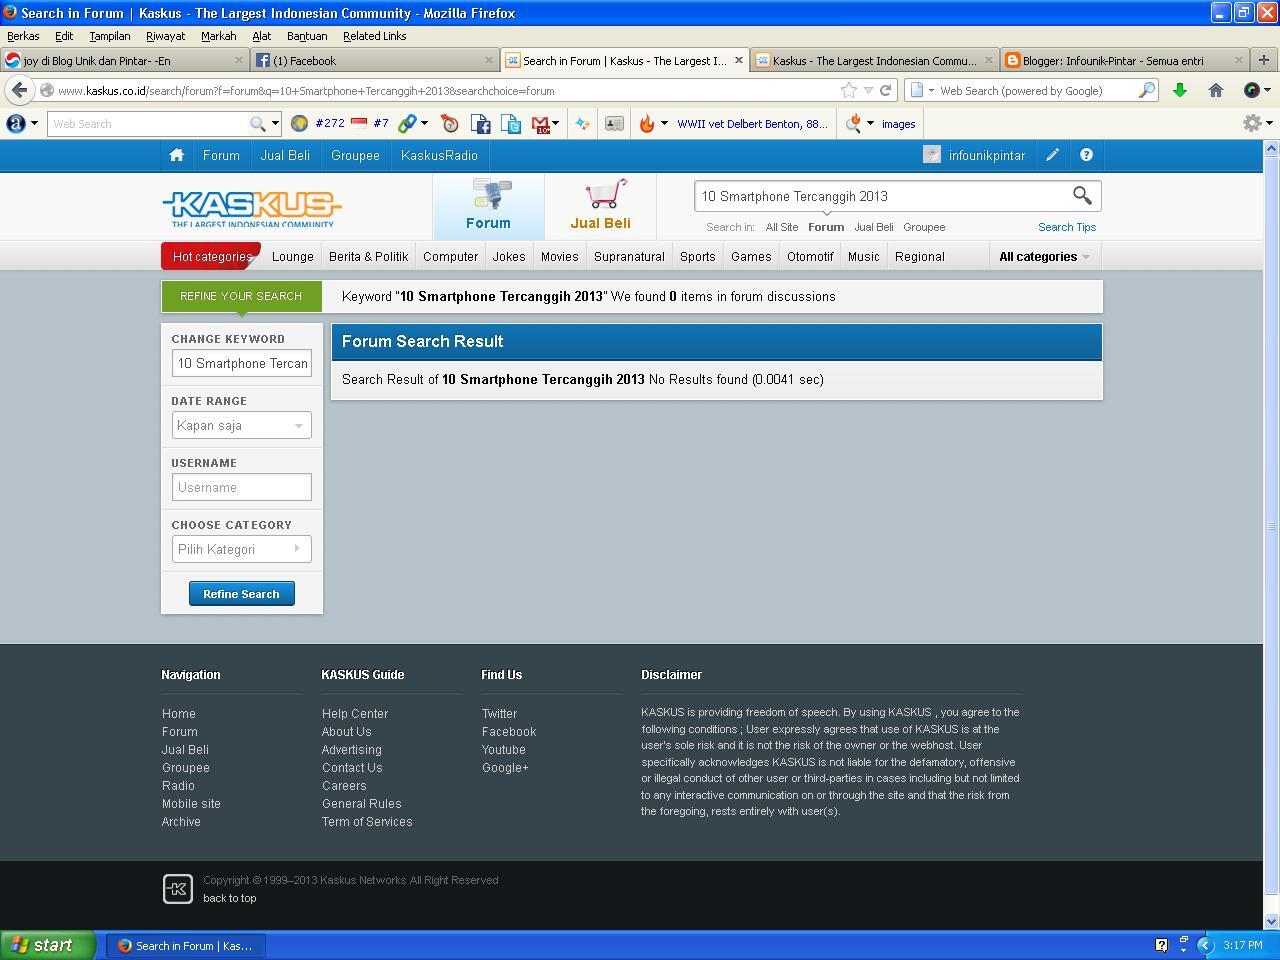Open the Lounge category link

tap(293, 257)
